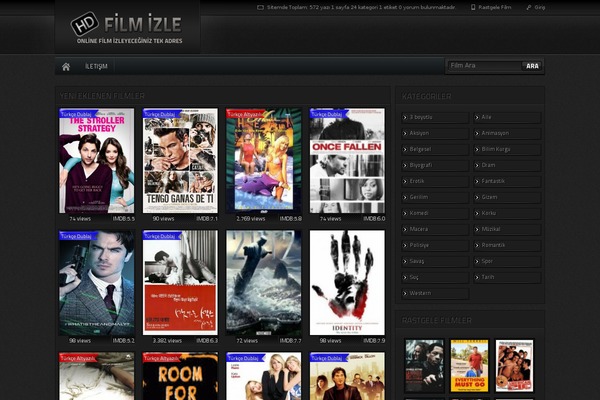Select the Aile category
600x400 pixels.
(x=507, y=118)
